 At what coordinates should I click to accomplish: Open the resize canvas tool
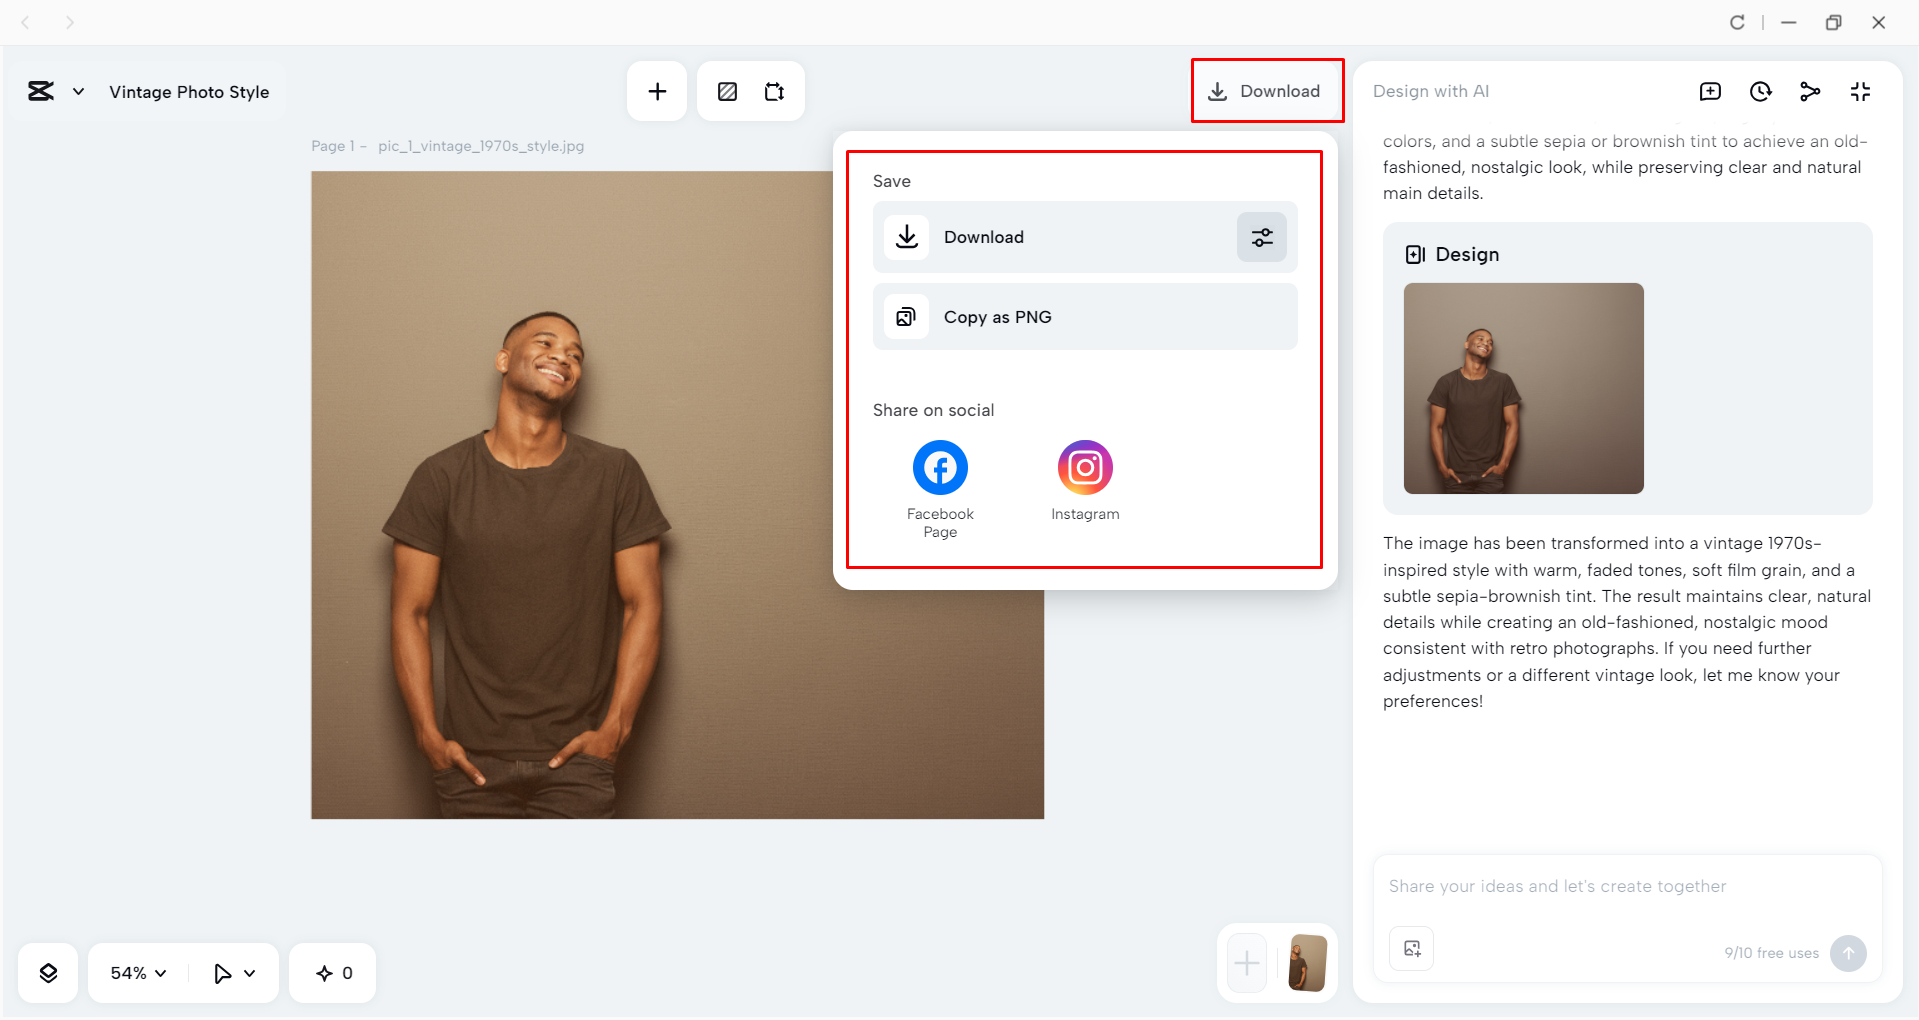(x=775, y=92)
